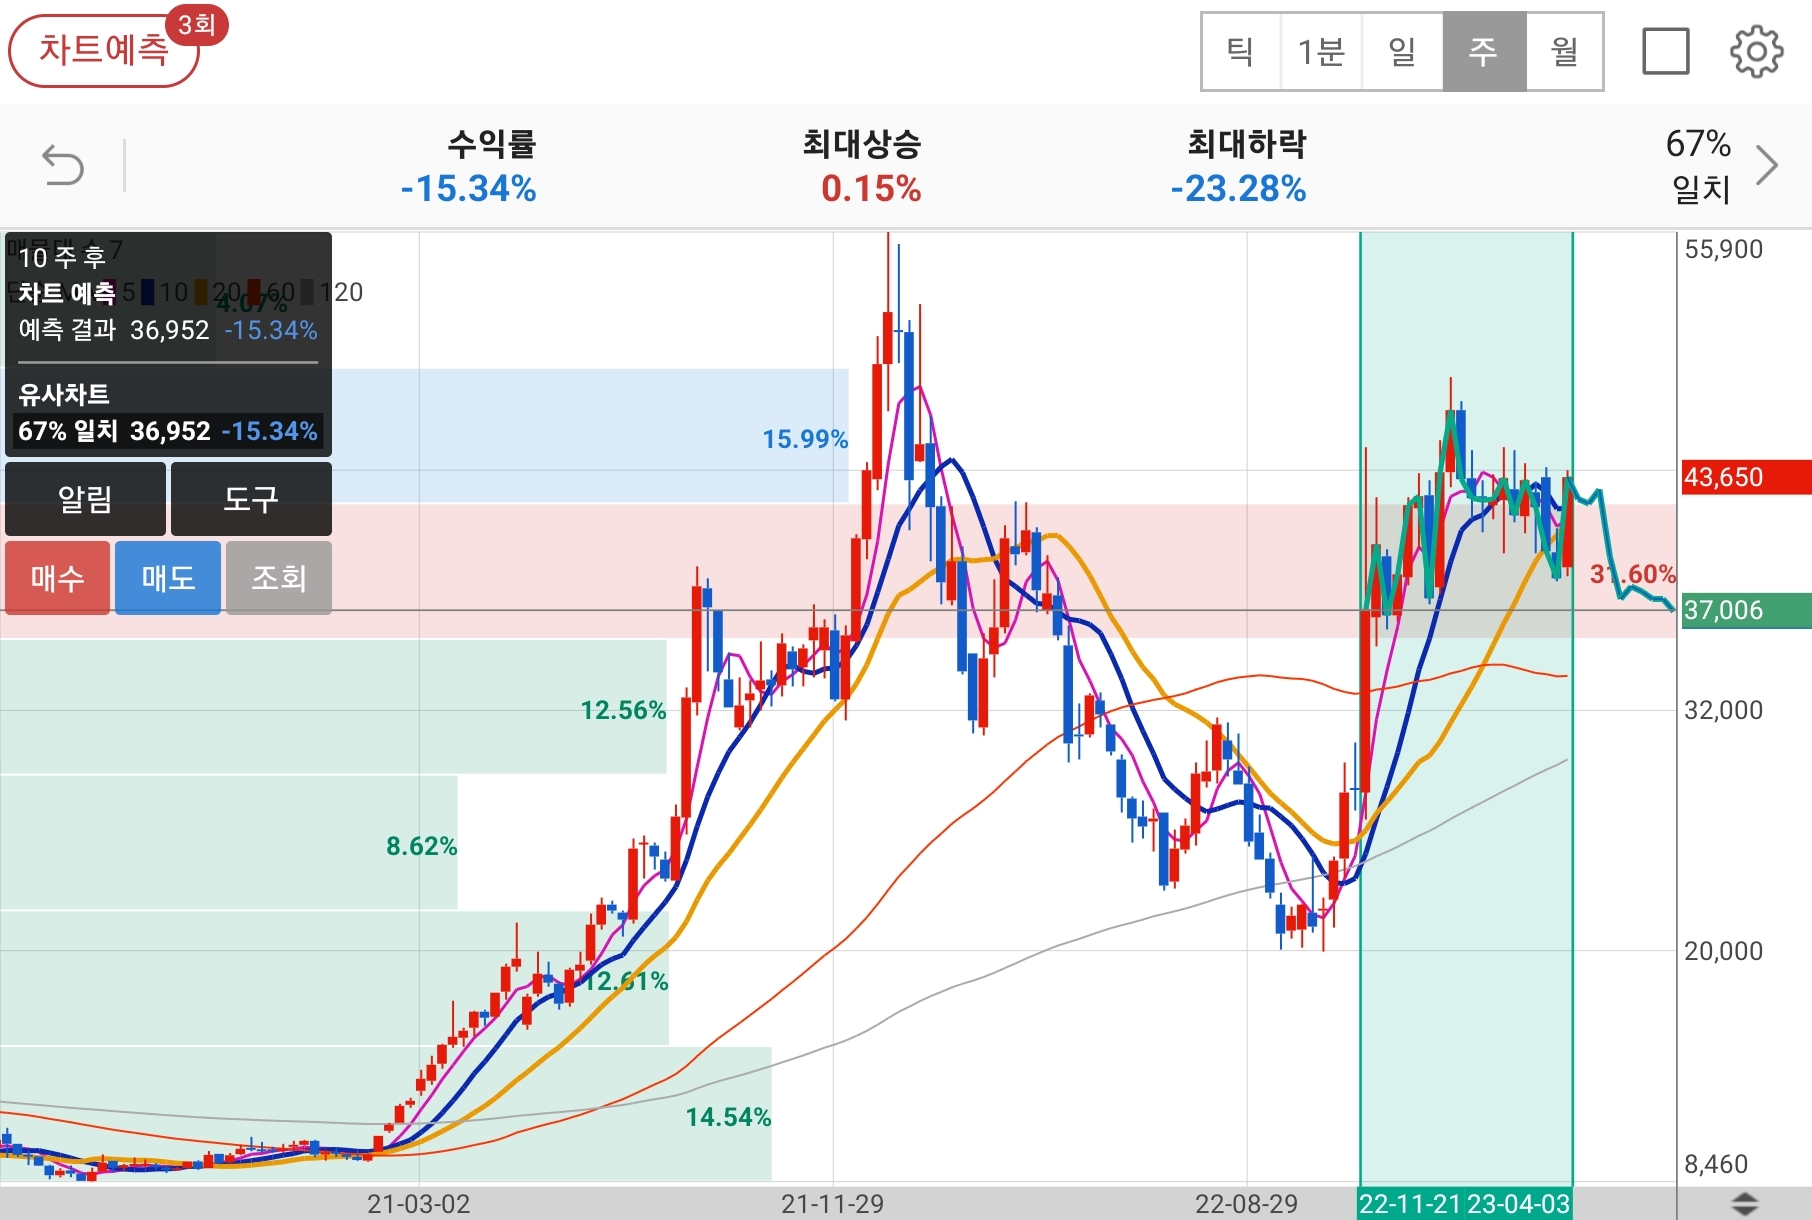Click the 20,000 price axis label

[x=1724, y=951]
